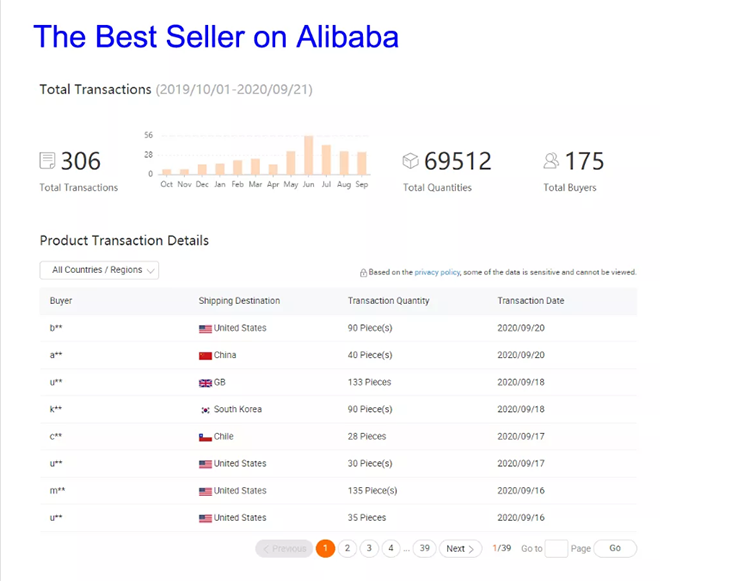Jump to page 39 in pagination
750x581 pixels.
tap(425, 549)
